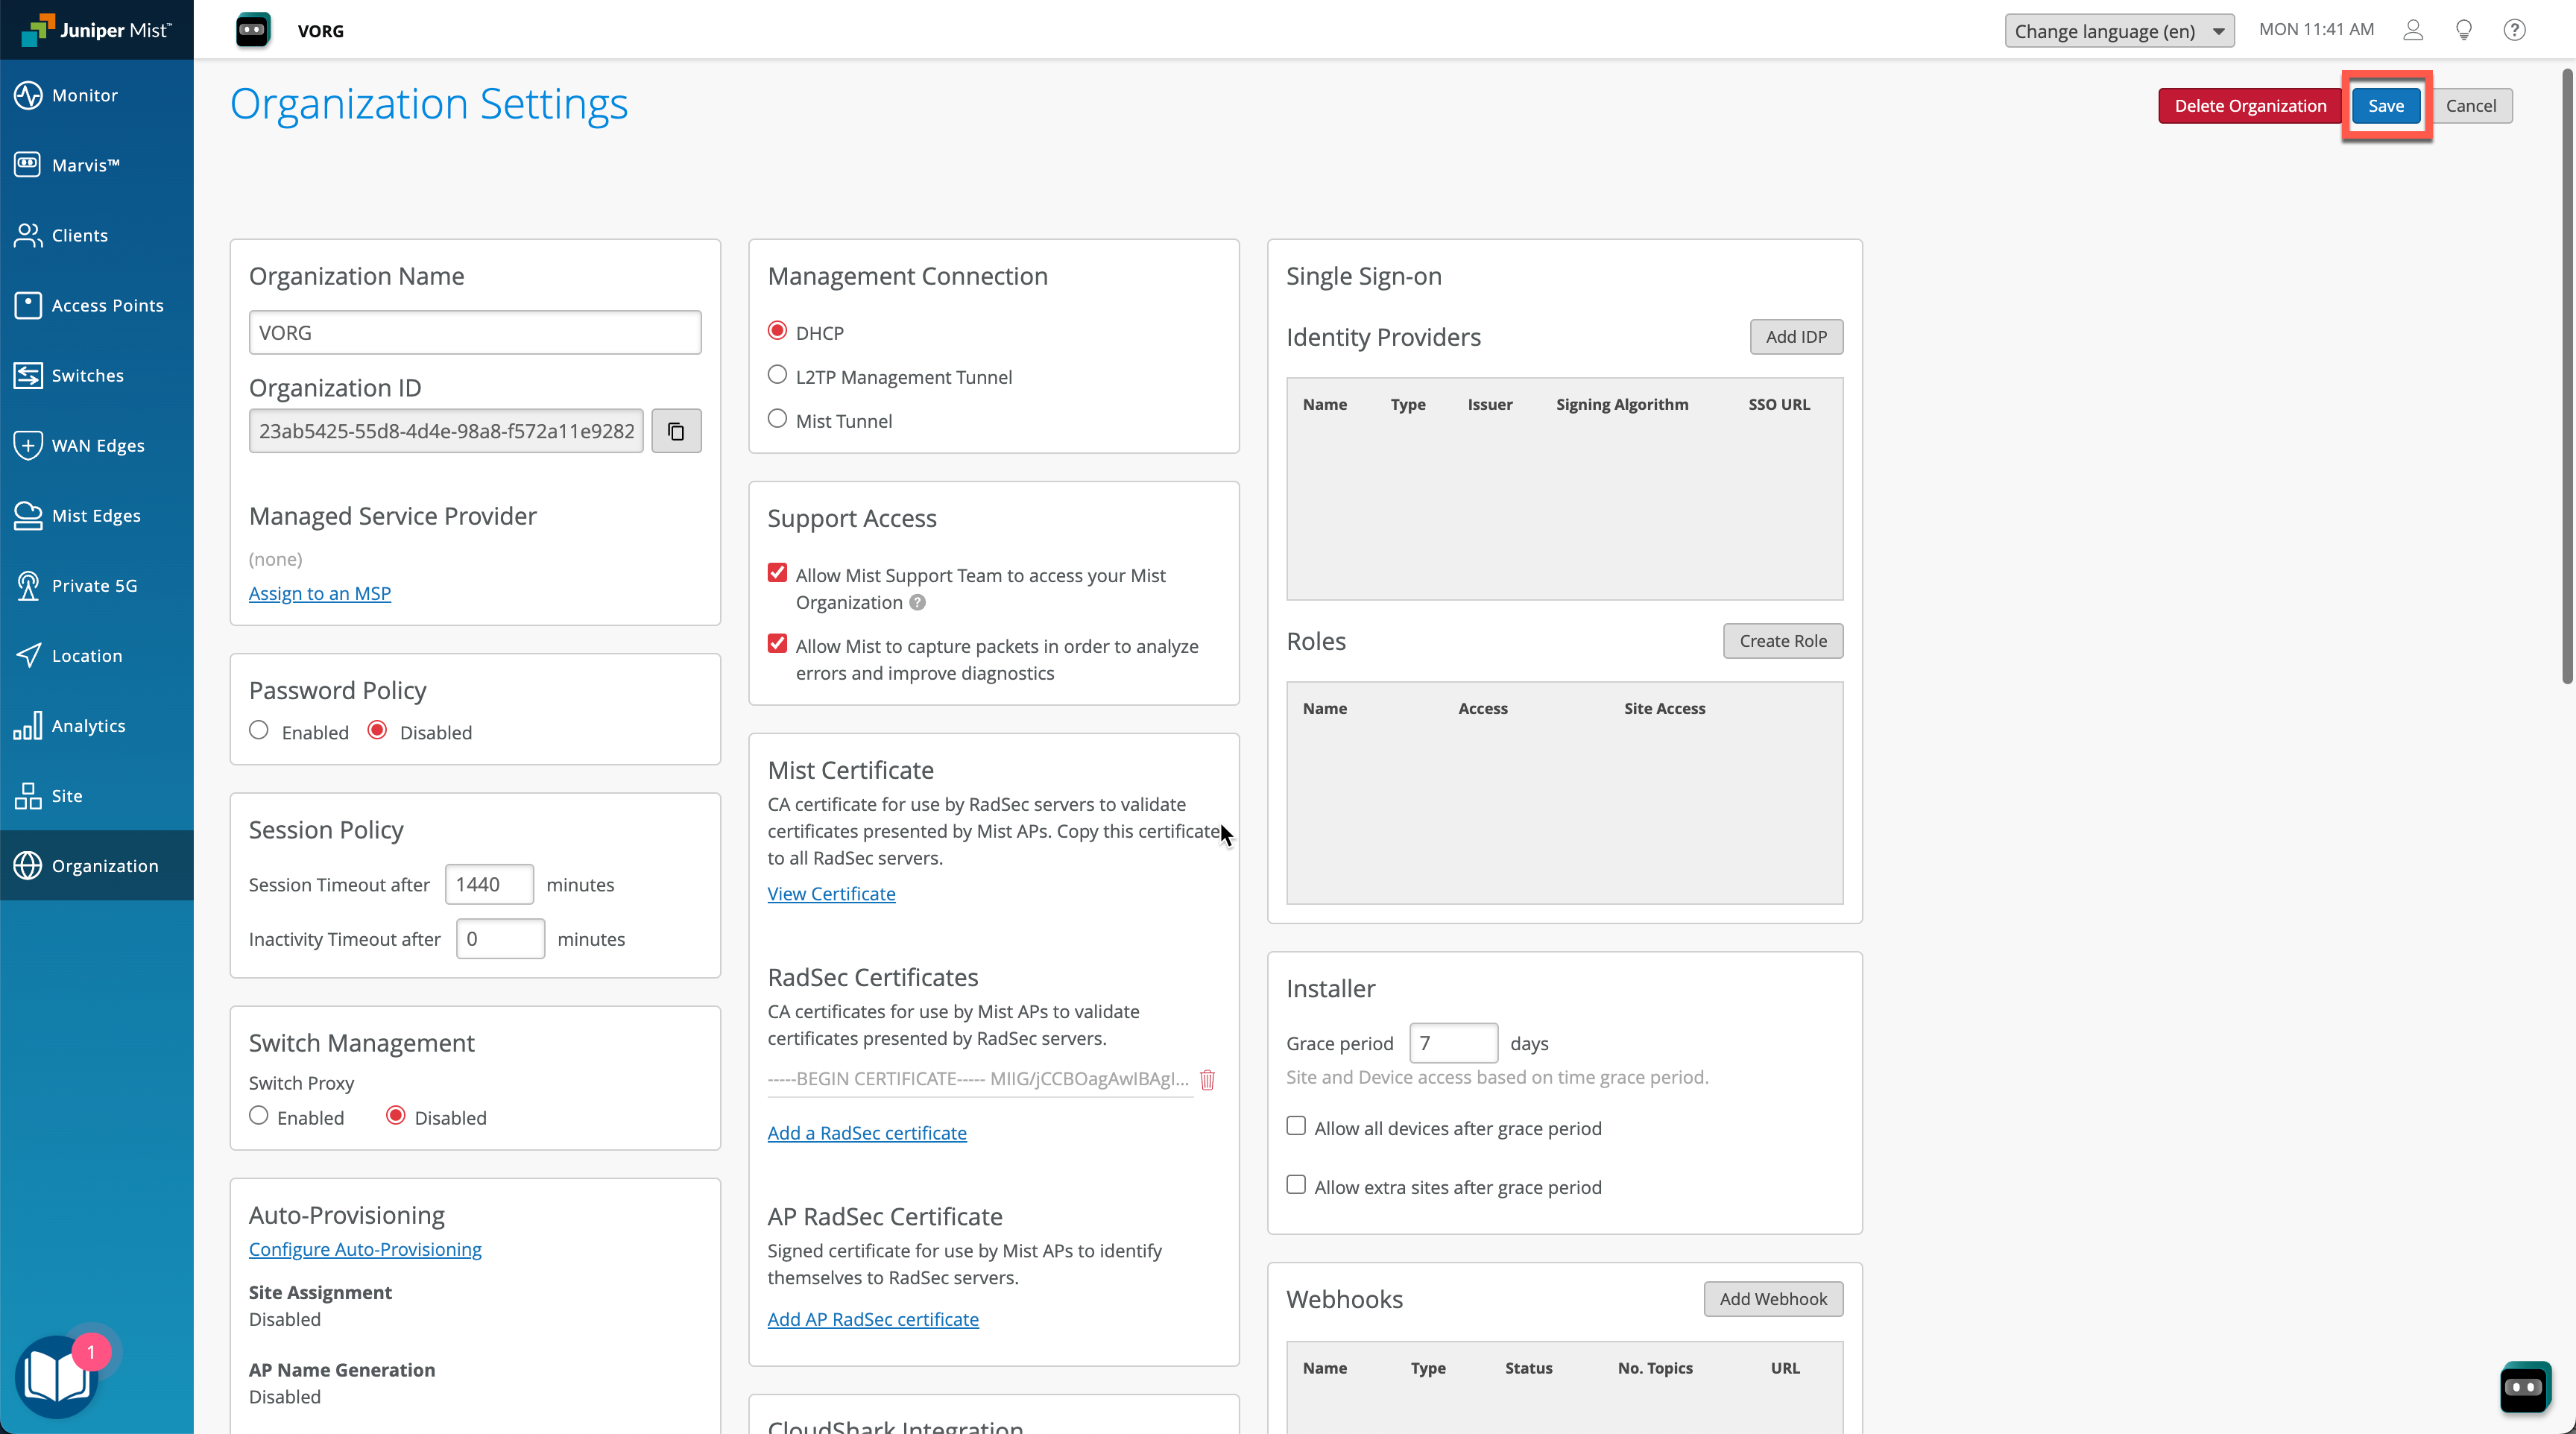This screenshot has height=1434, width=2576.
Task: Click the Juniper Mist logo
Action: (x=97, y=30)
